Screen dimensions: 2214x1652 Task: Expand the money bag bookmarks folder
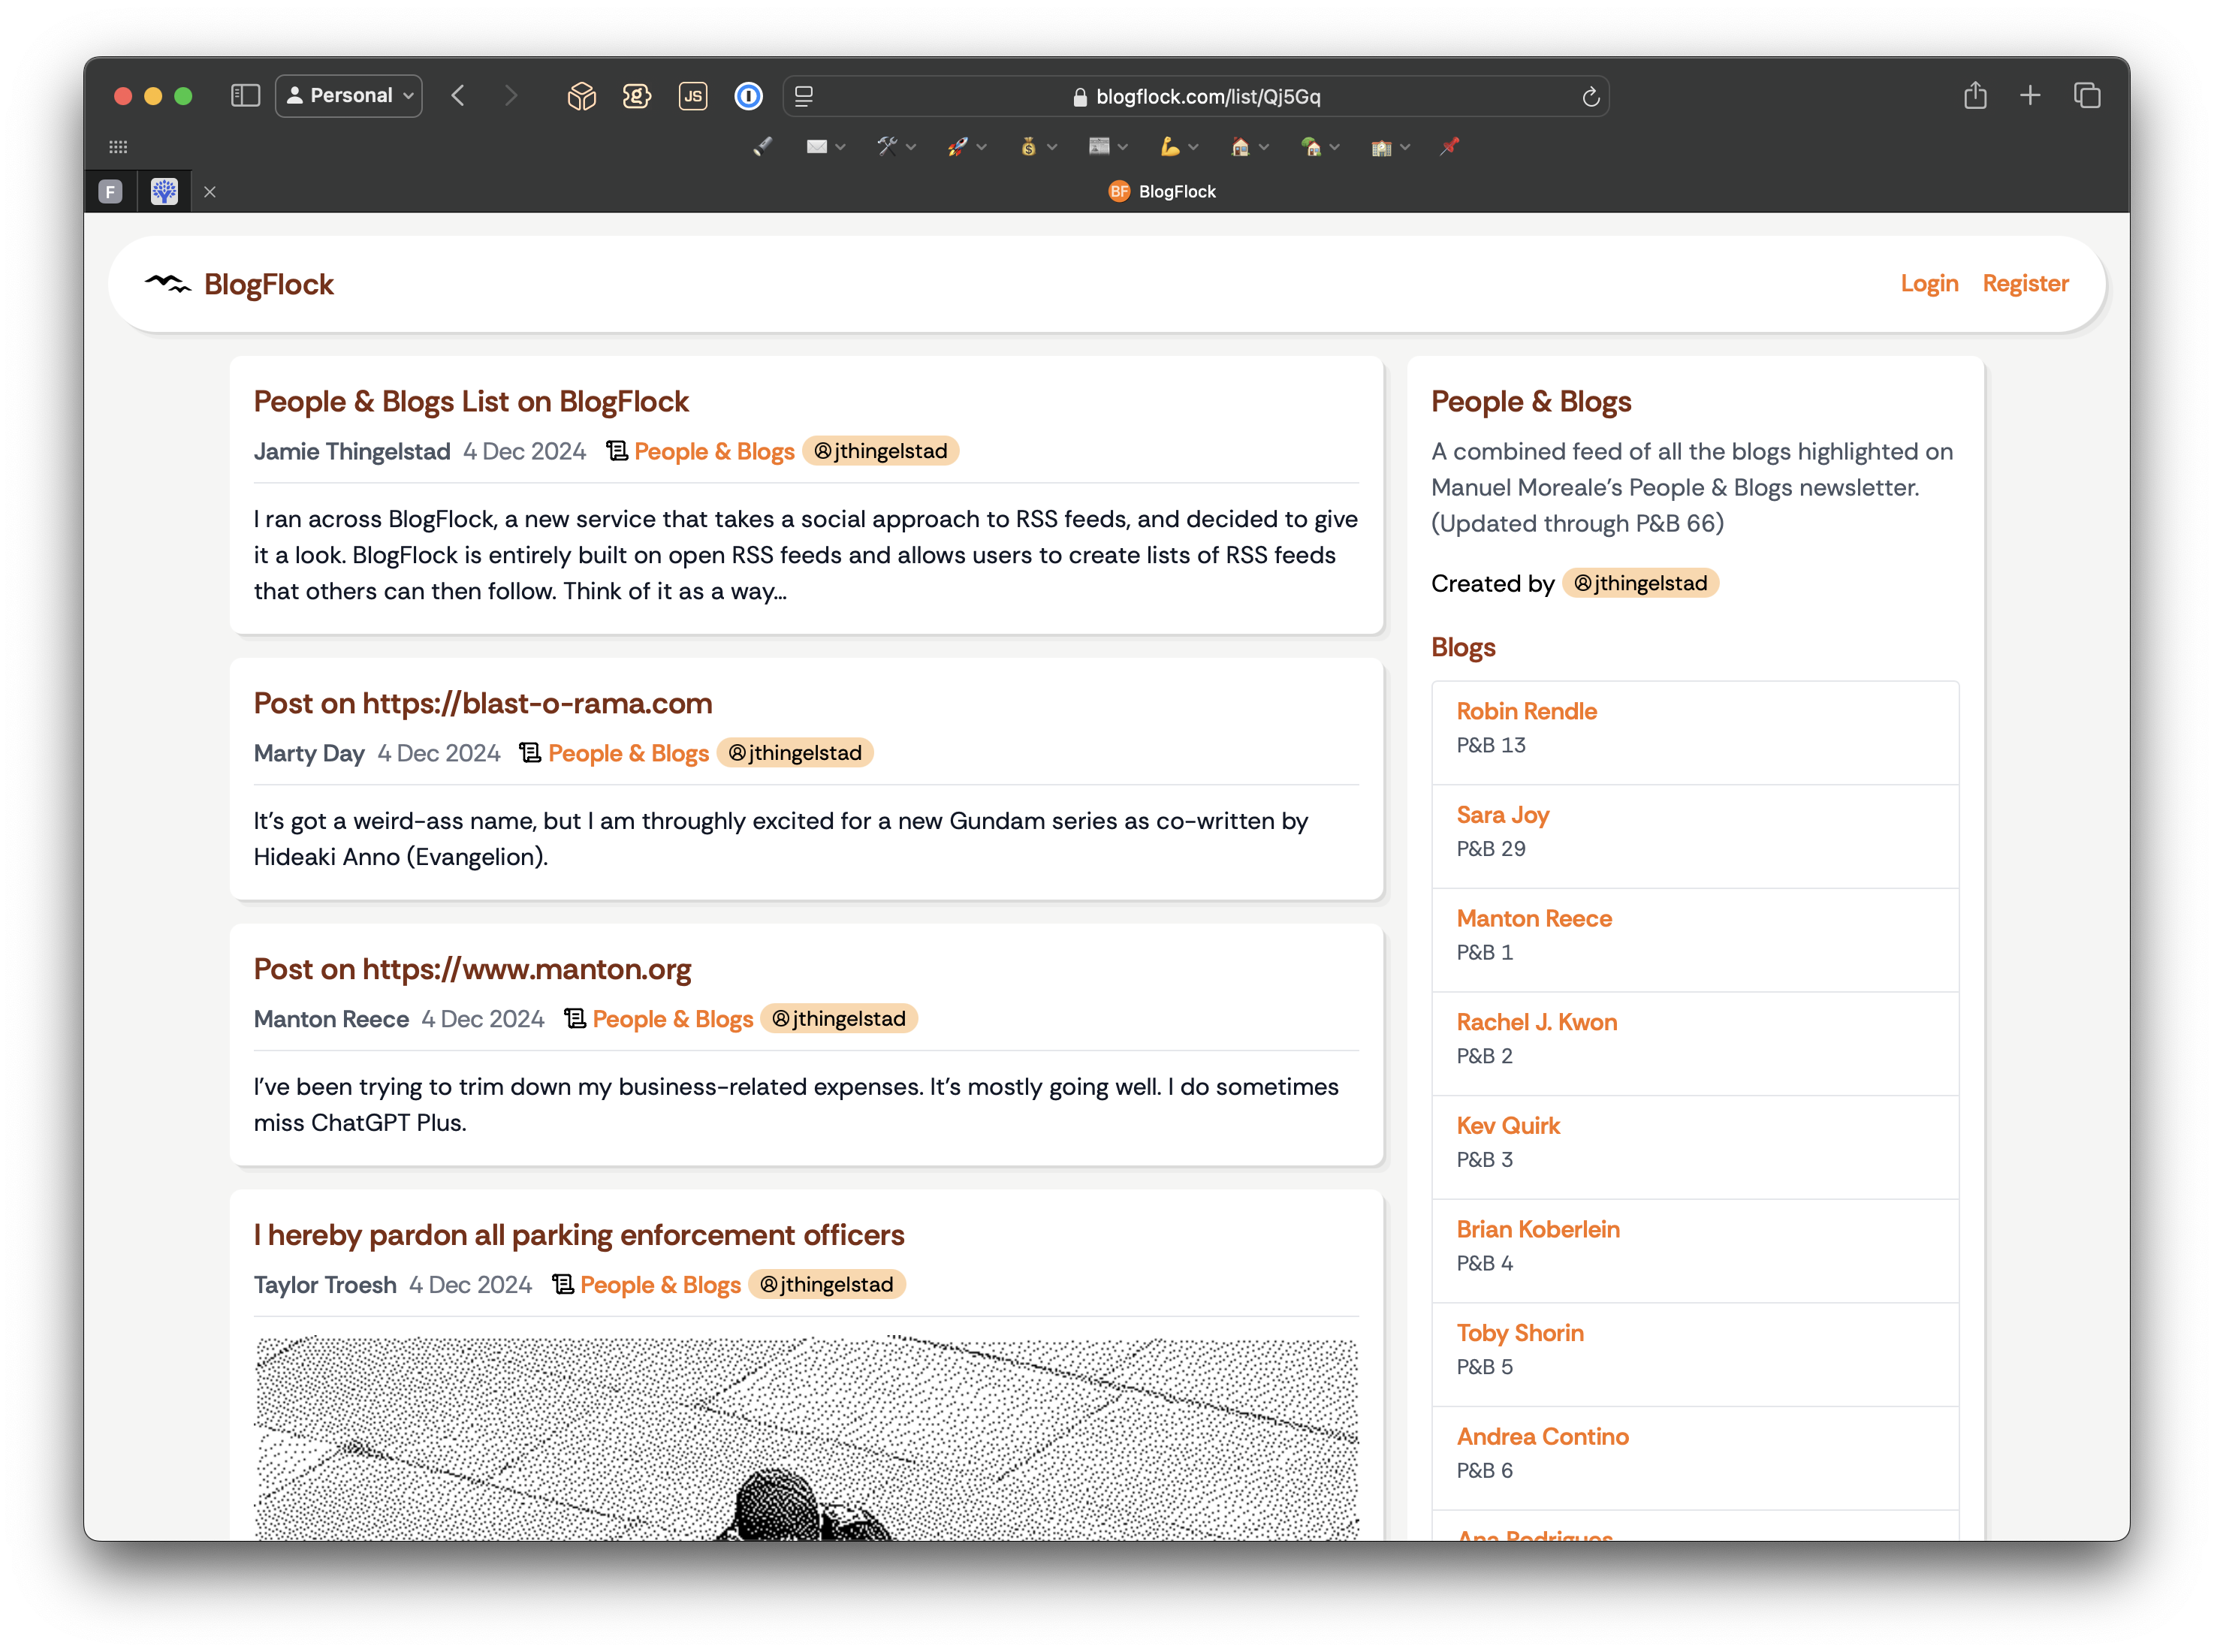pos(1037,147)
